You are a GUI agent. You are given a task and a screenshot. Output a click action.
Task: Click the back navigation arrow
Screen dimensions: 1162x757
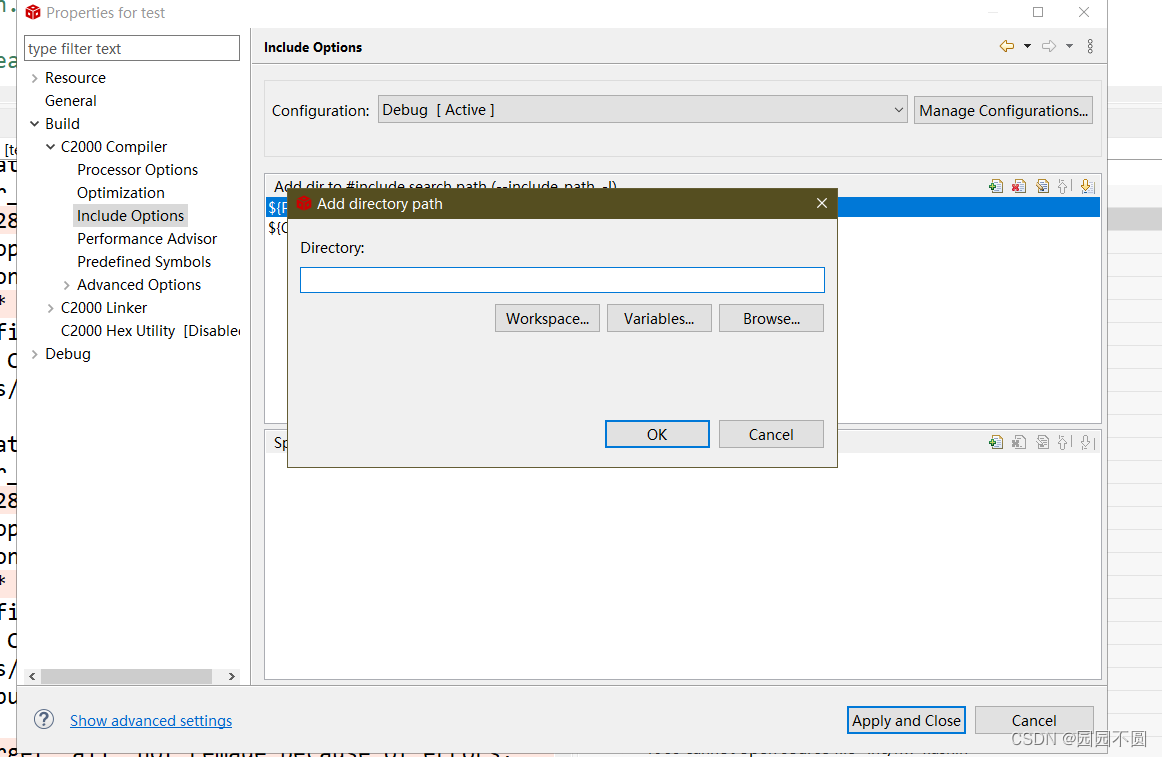1005,46
